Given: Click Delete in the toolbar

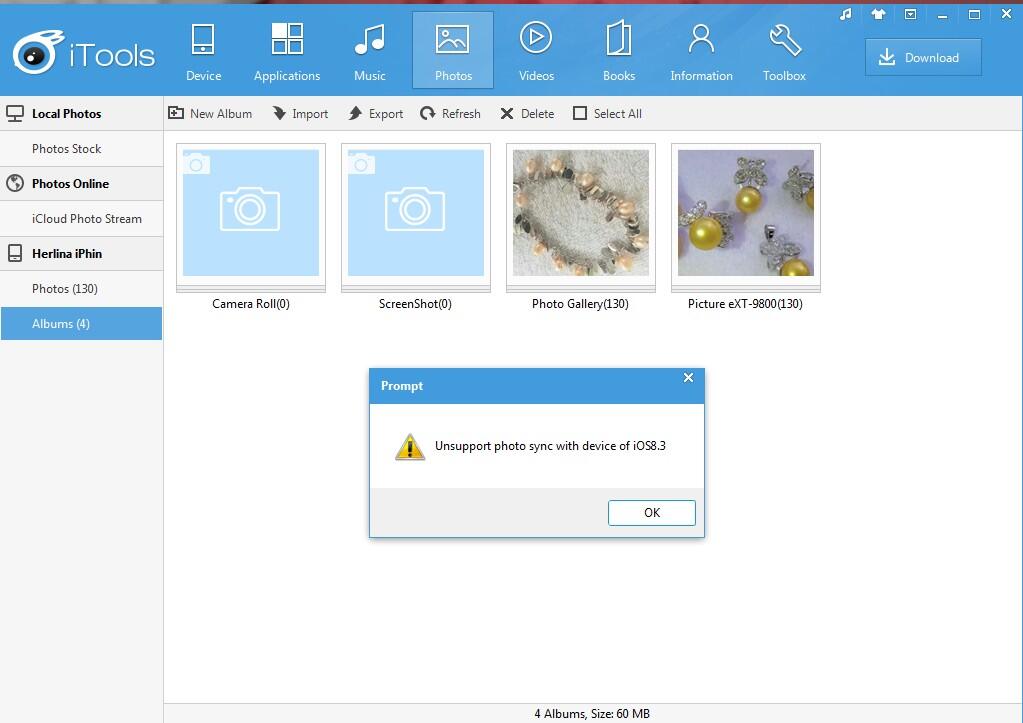Looking at the screenshot, I should coord(527,114).
